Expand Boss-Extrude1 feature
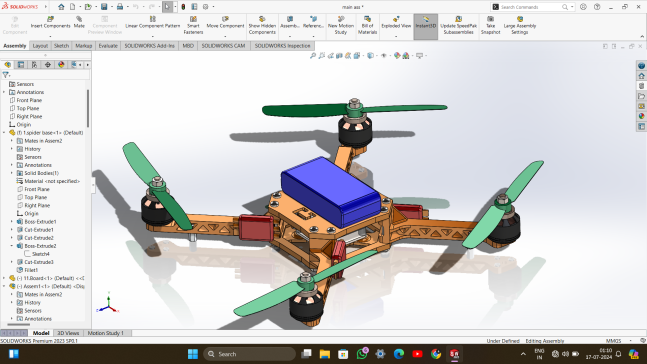This screenshot has height=364, width=647. pyautogui.click(x=12, y=222)
